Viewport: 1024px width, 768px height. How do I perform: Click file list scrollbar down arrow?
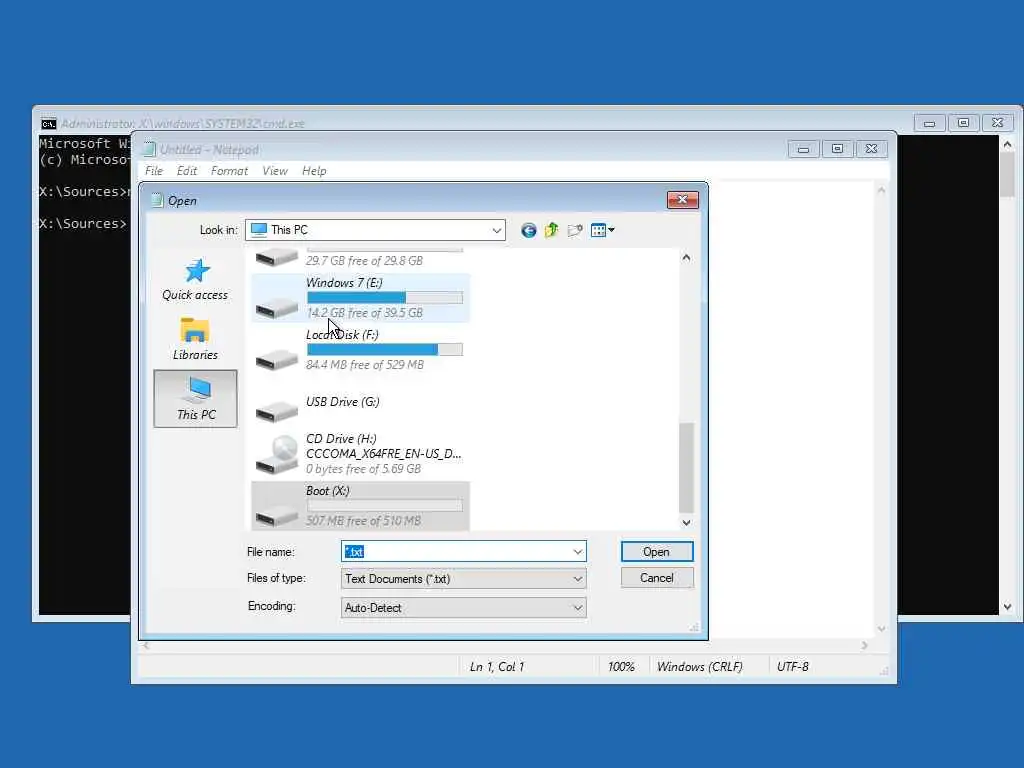[x=686, y=522]
